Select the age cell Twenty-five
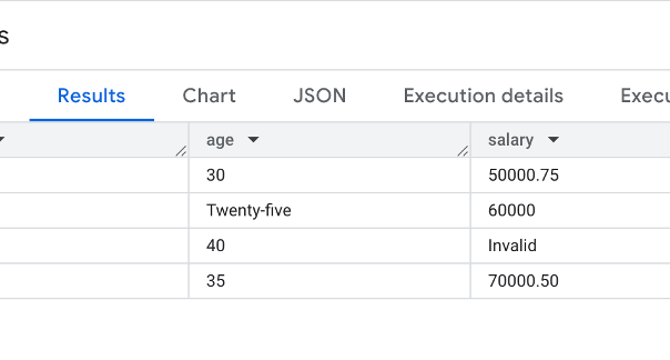The image size is (670, 360). point(329,211)
